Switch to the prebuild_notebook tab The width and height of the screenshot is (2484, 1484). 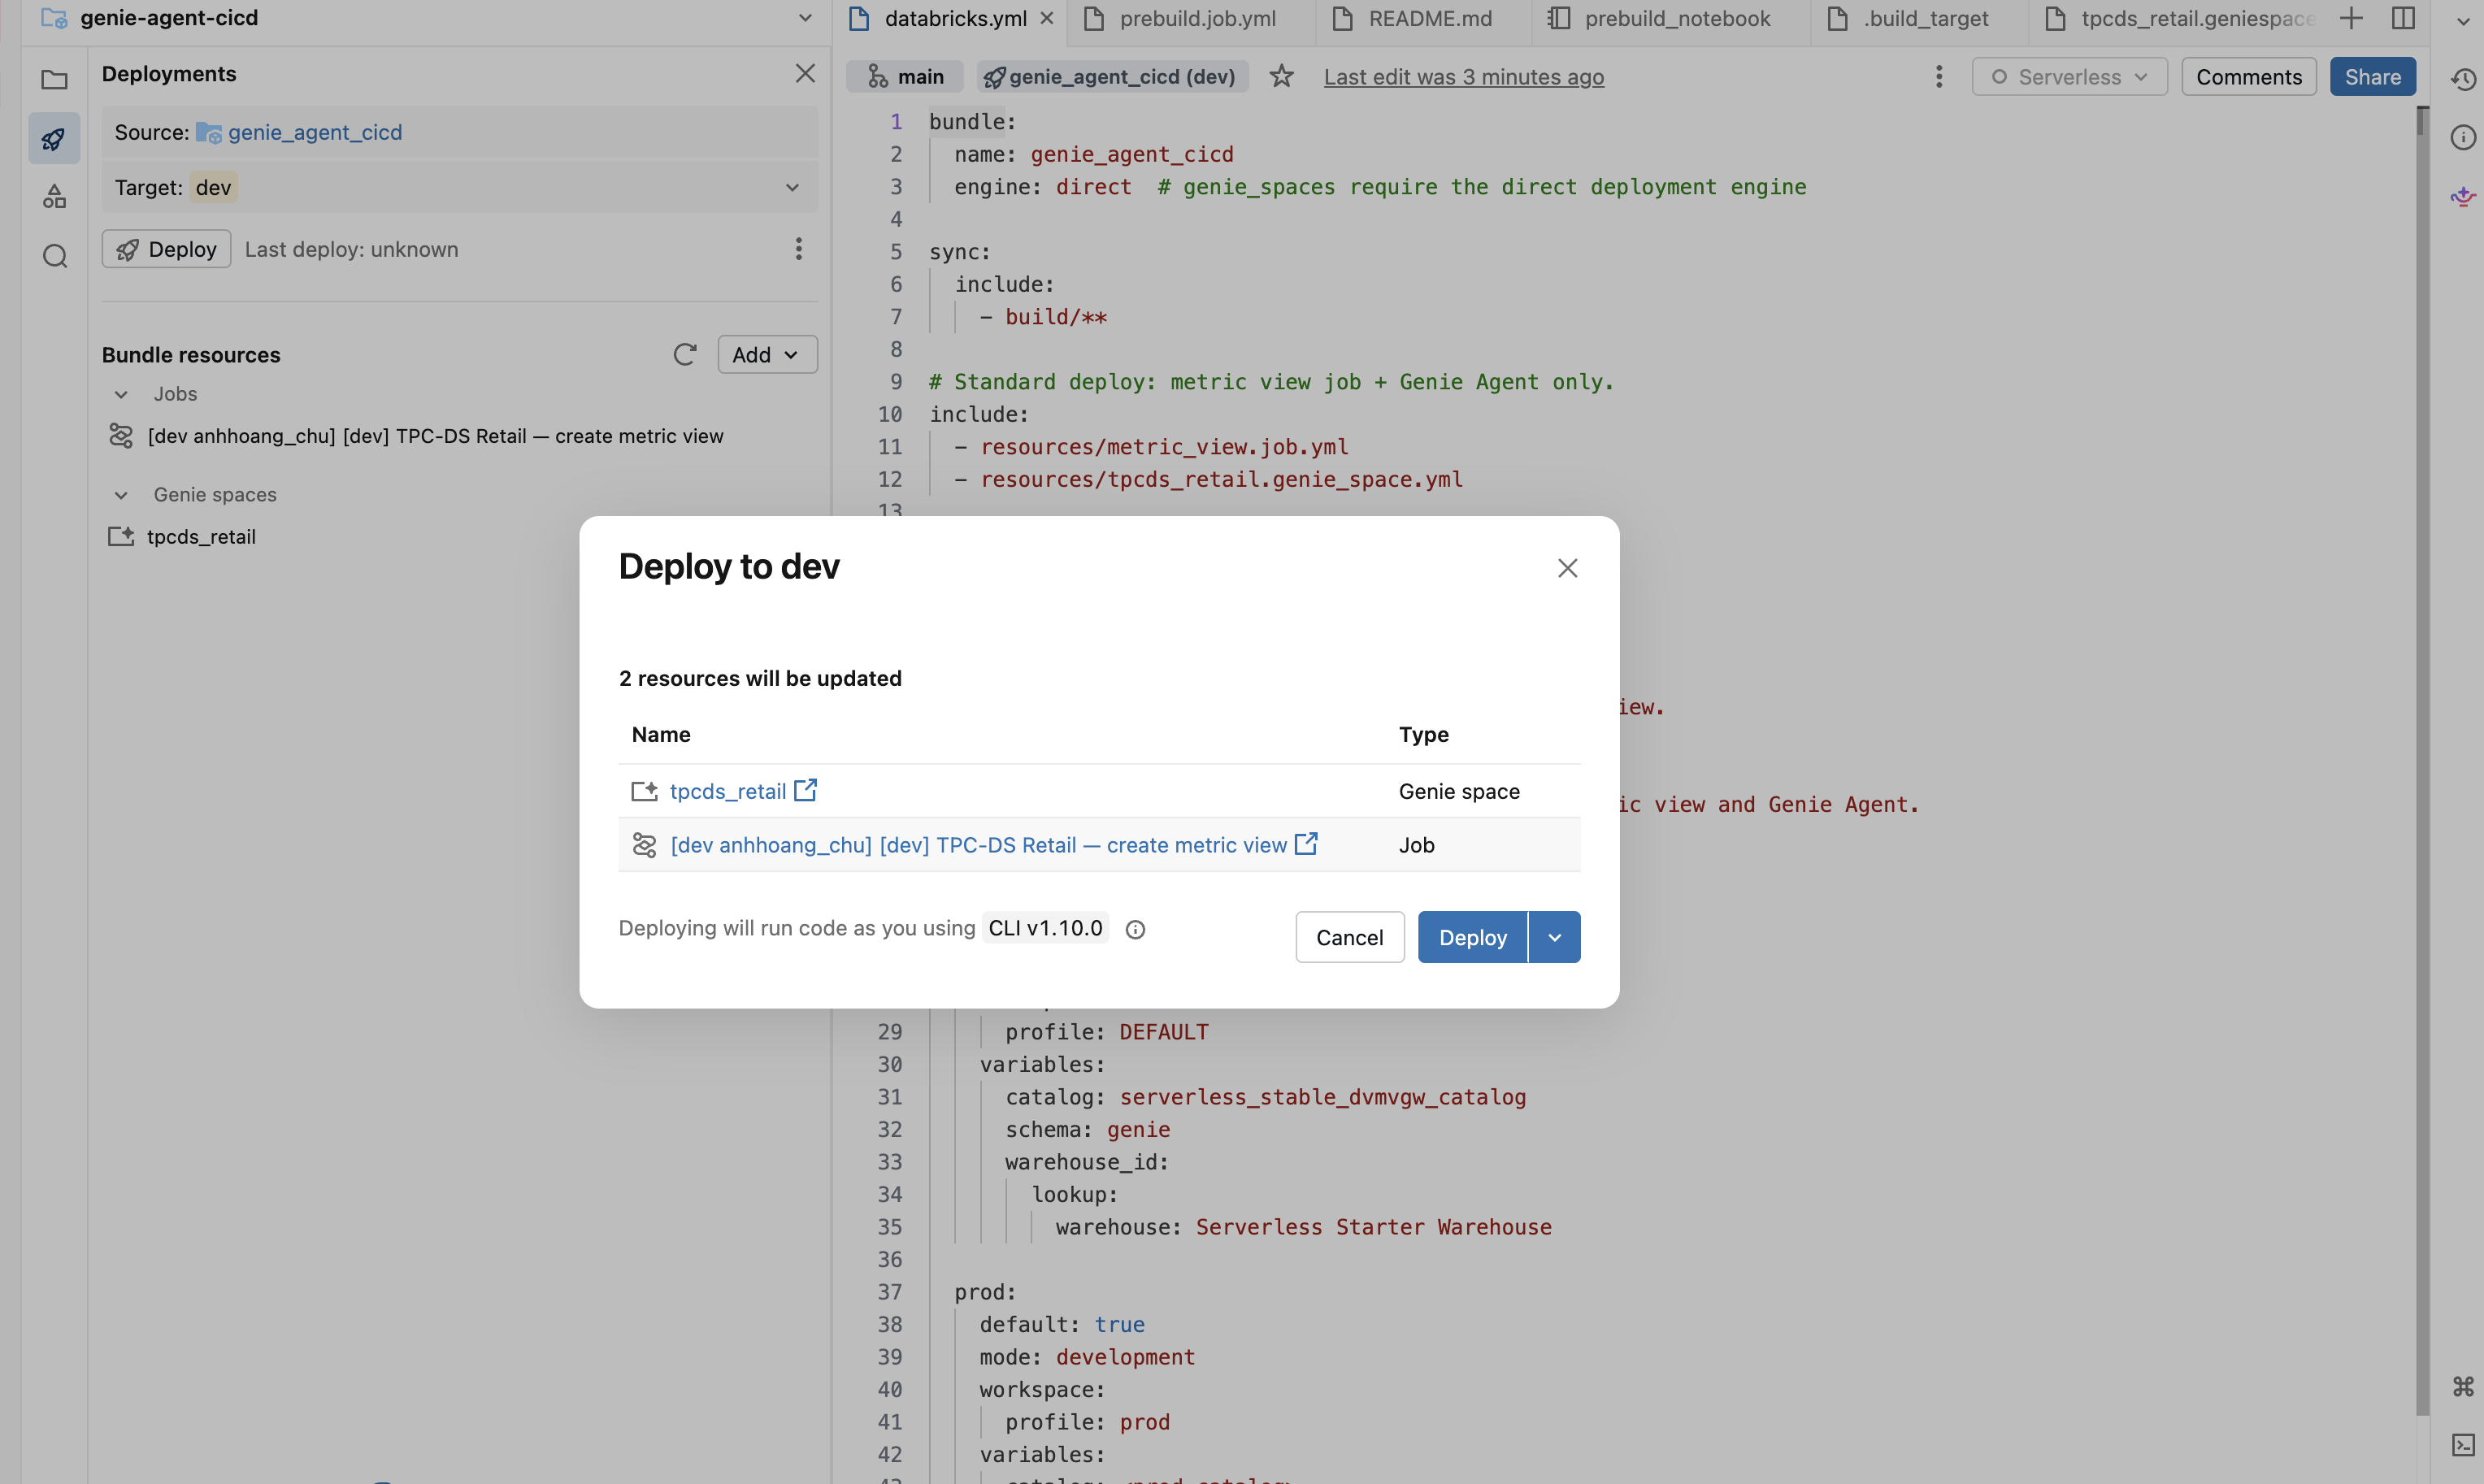point(1669,18)
